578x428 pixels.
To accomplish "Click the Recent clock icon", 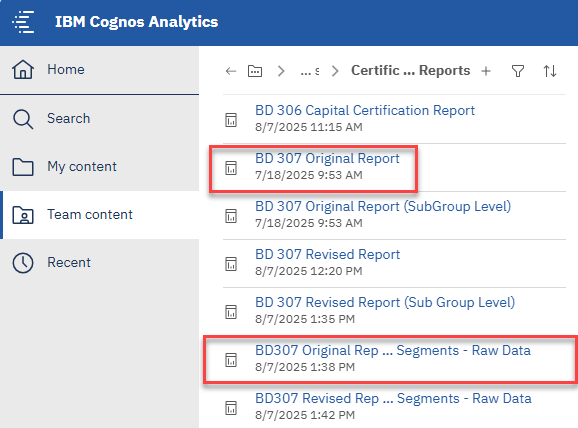I will click(23, 263).
